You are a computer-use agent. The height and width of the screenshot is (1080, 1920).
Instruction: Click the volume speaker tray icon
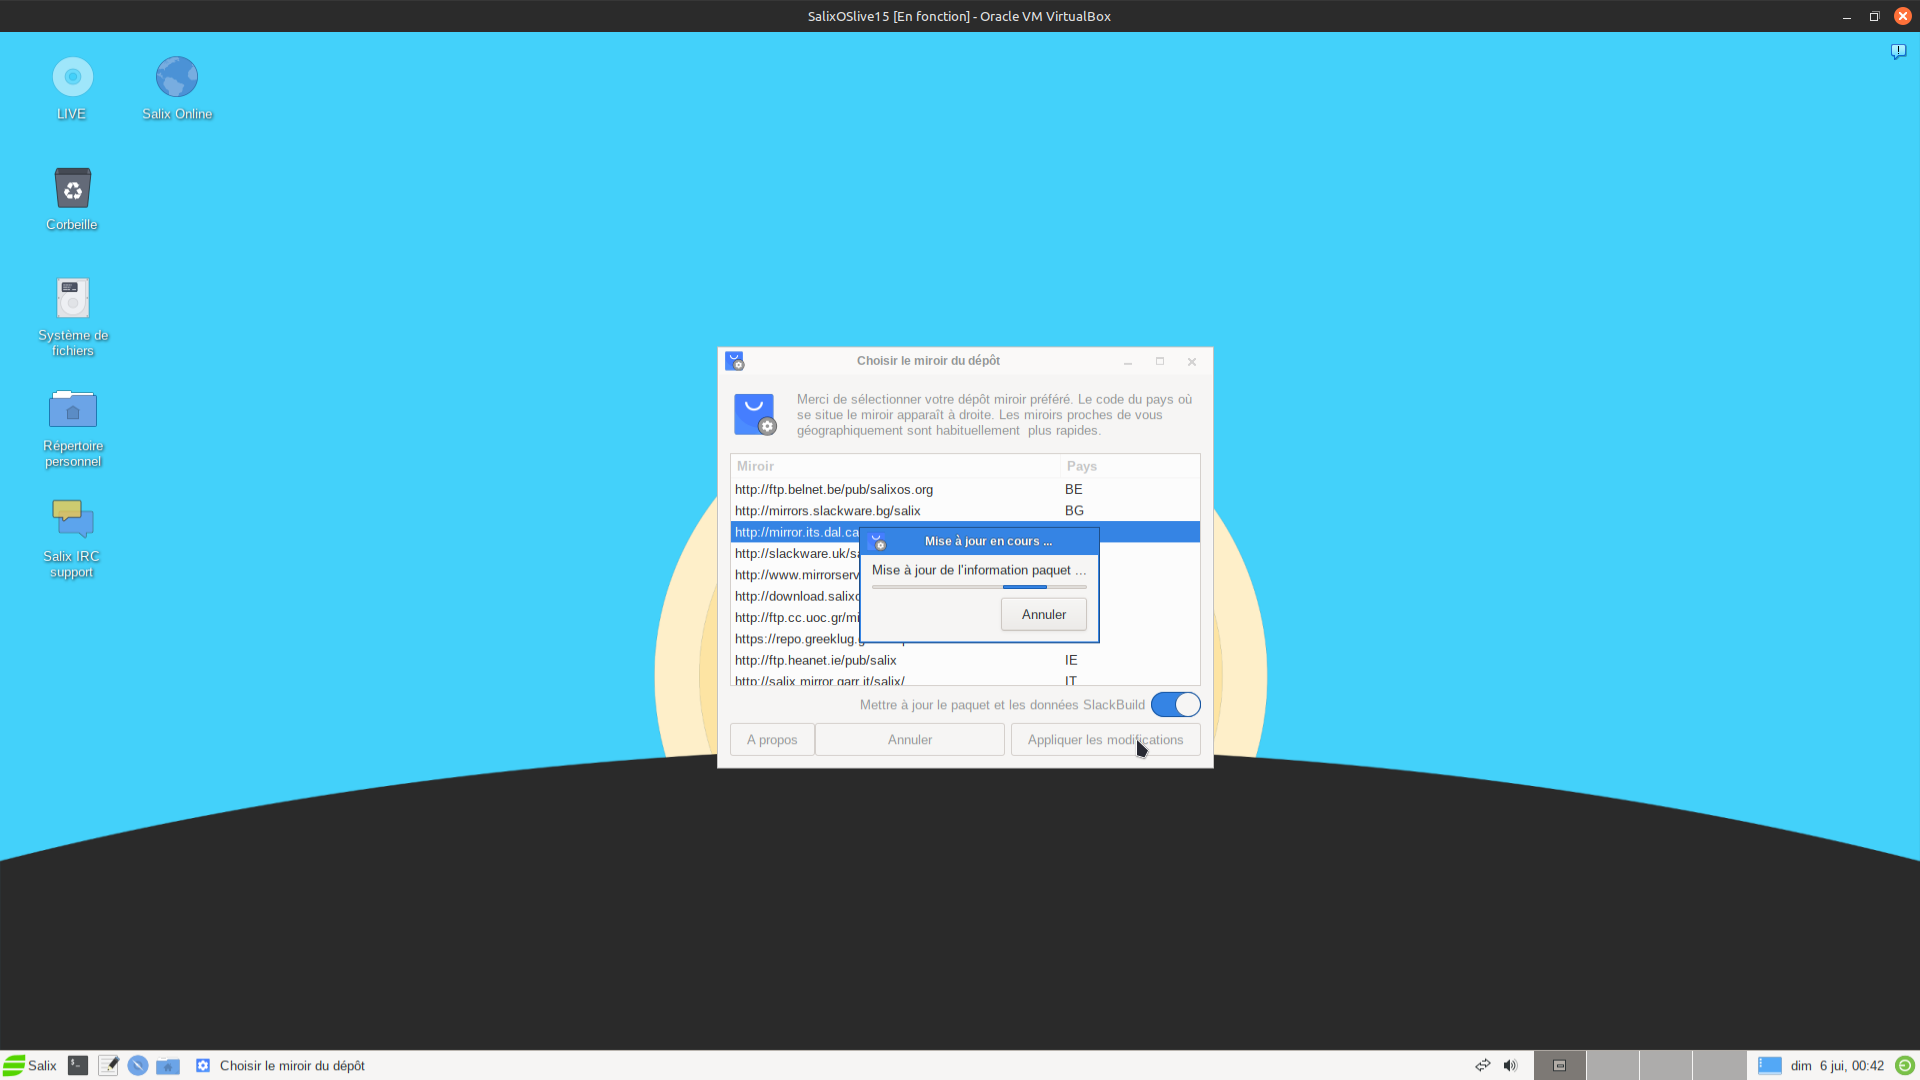[1510, 1065]
